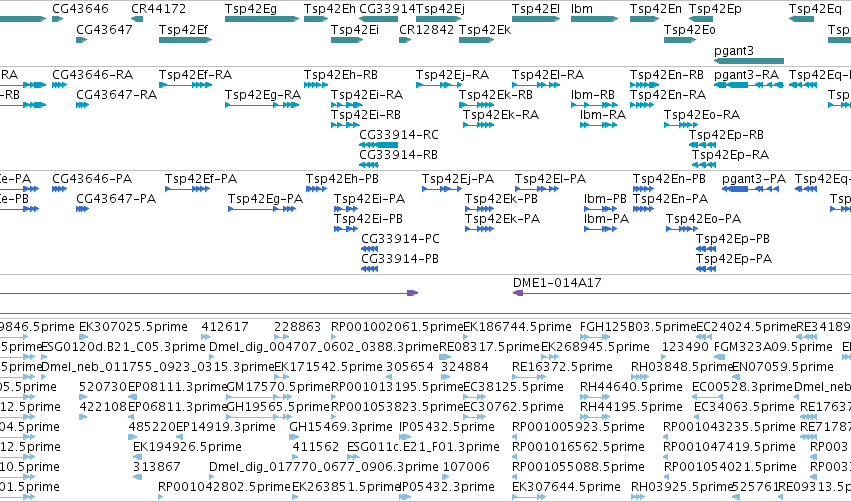Viewport: 851px width, 502px height.
Task: Select the ESG011c.E21_F01.3prime EST label
Action: click(423, 447)
